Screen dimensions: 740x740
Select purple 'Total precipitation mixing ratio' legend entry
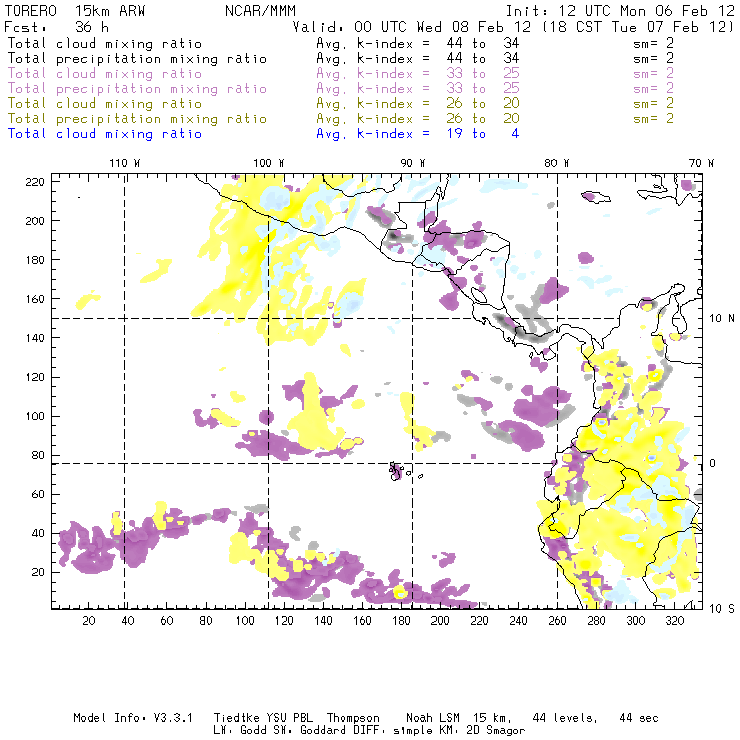click(x=137, y=89)
